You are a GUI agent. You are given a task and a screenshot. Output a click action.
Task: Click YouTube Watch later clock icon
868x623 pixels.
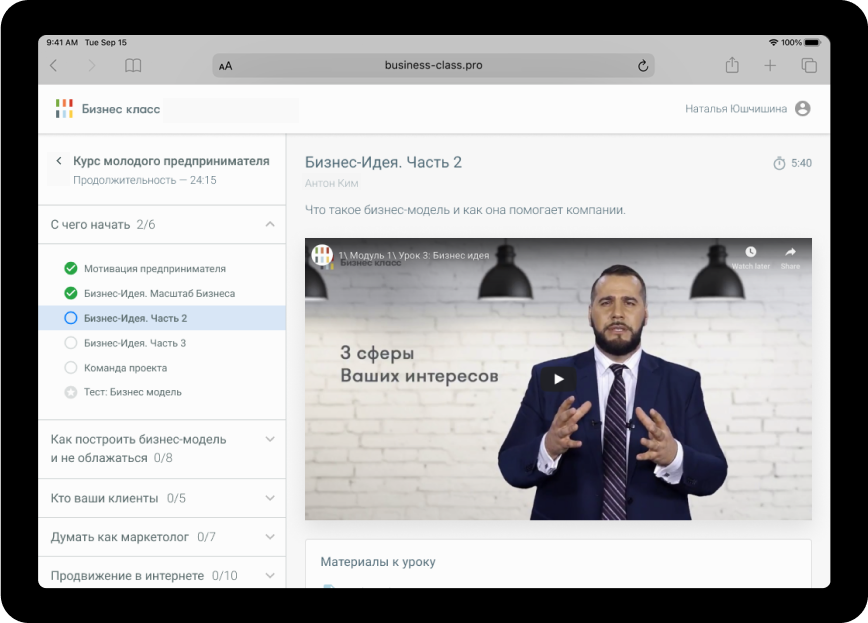click(750, 253)
